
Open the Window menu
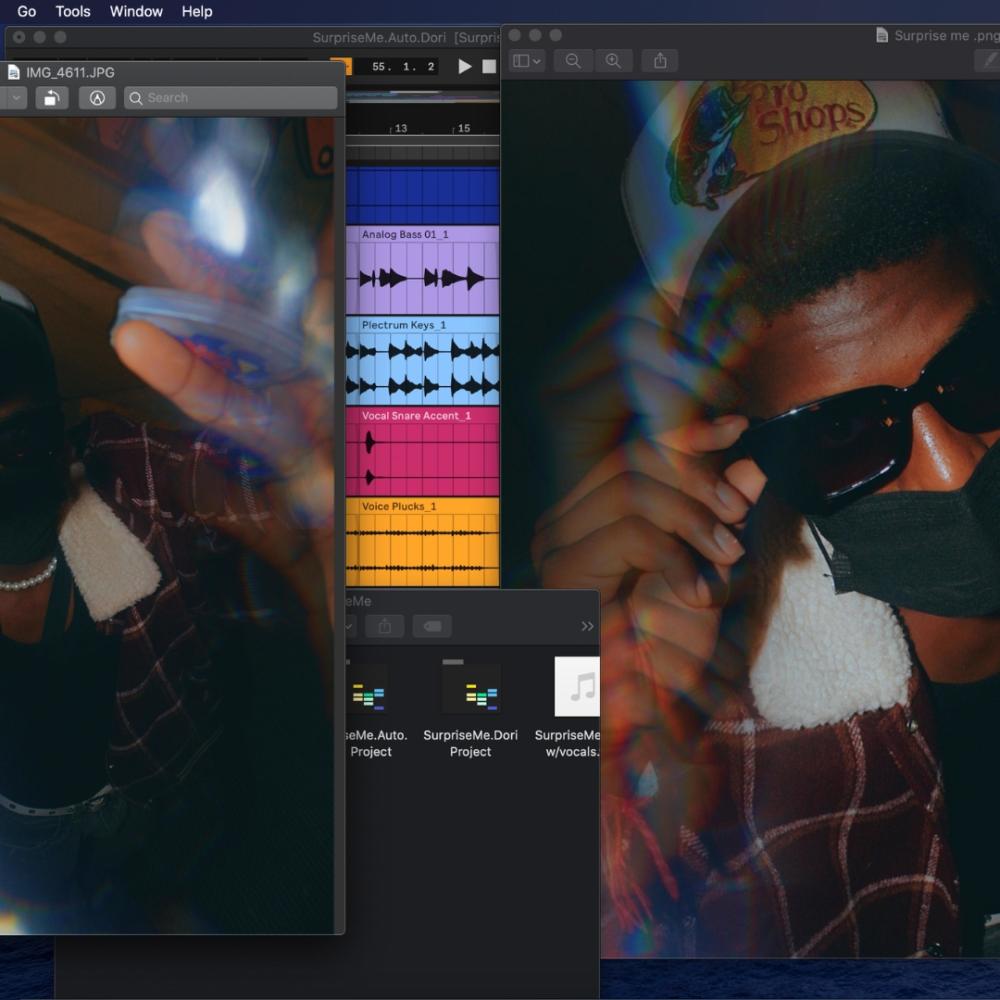click(136, 11)
